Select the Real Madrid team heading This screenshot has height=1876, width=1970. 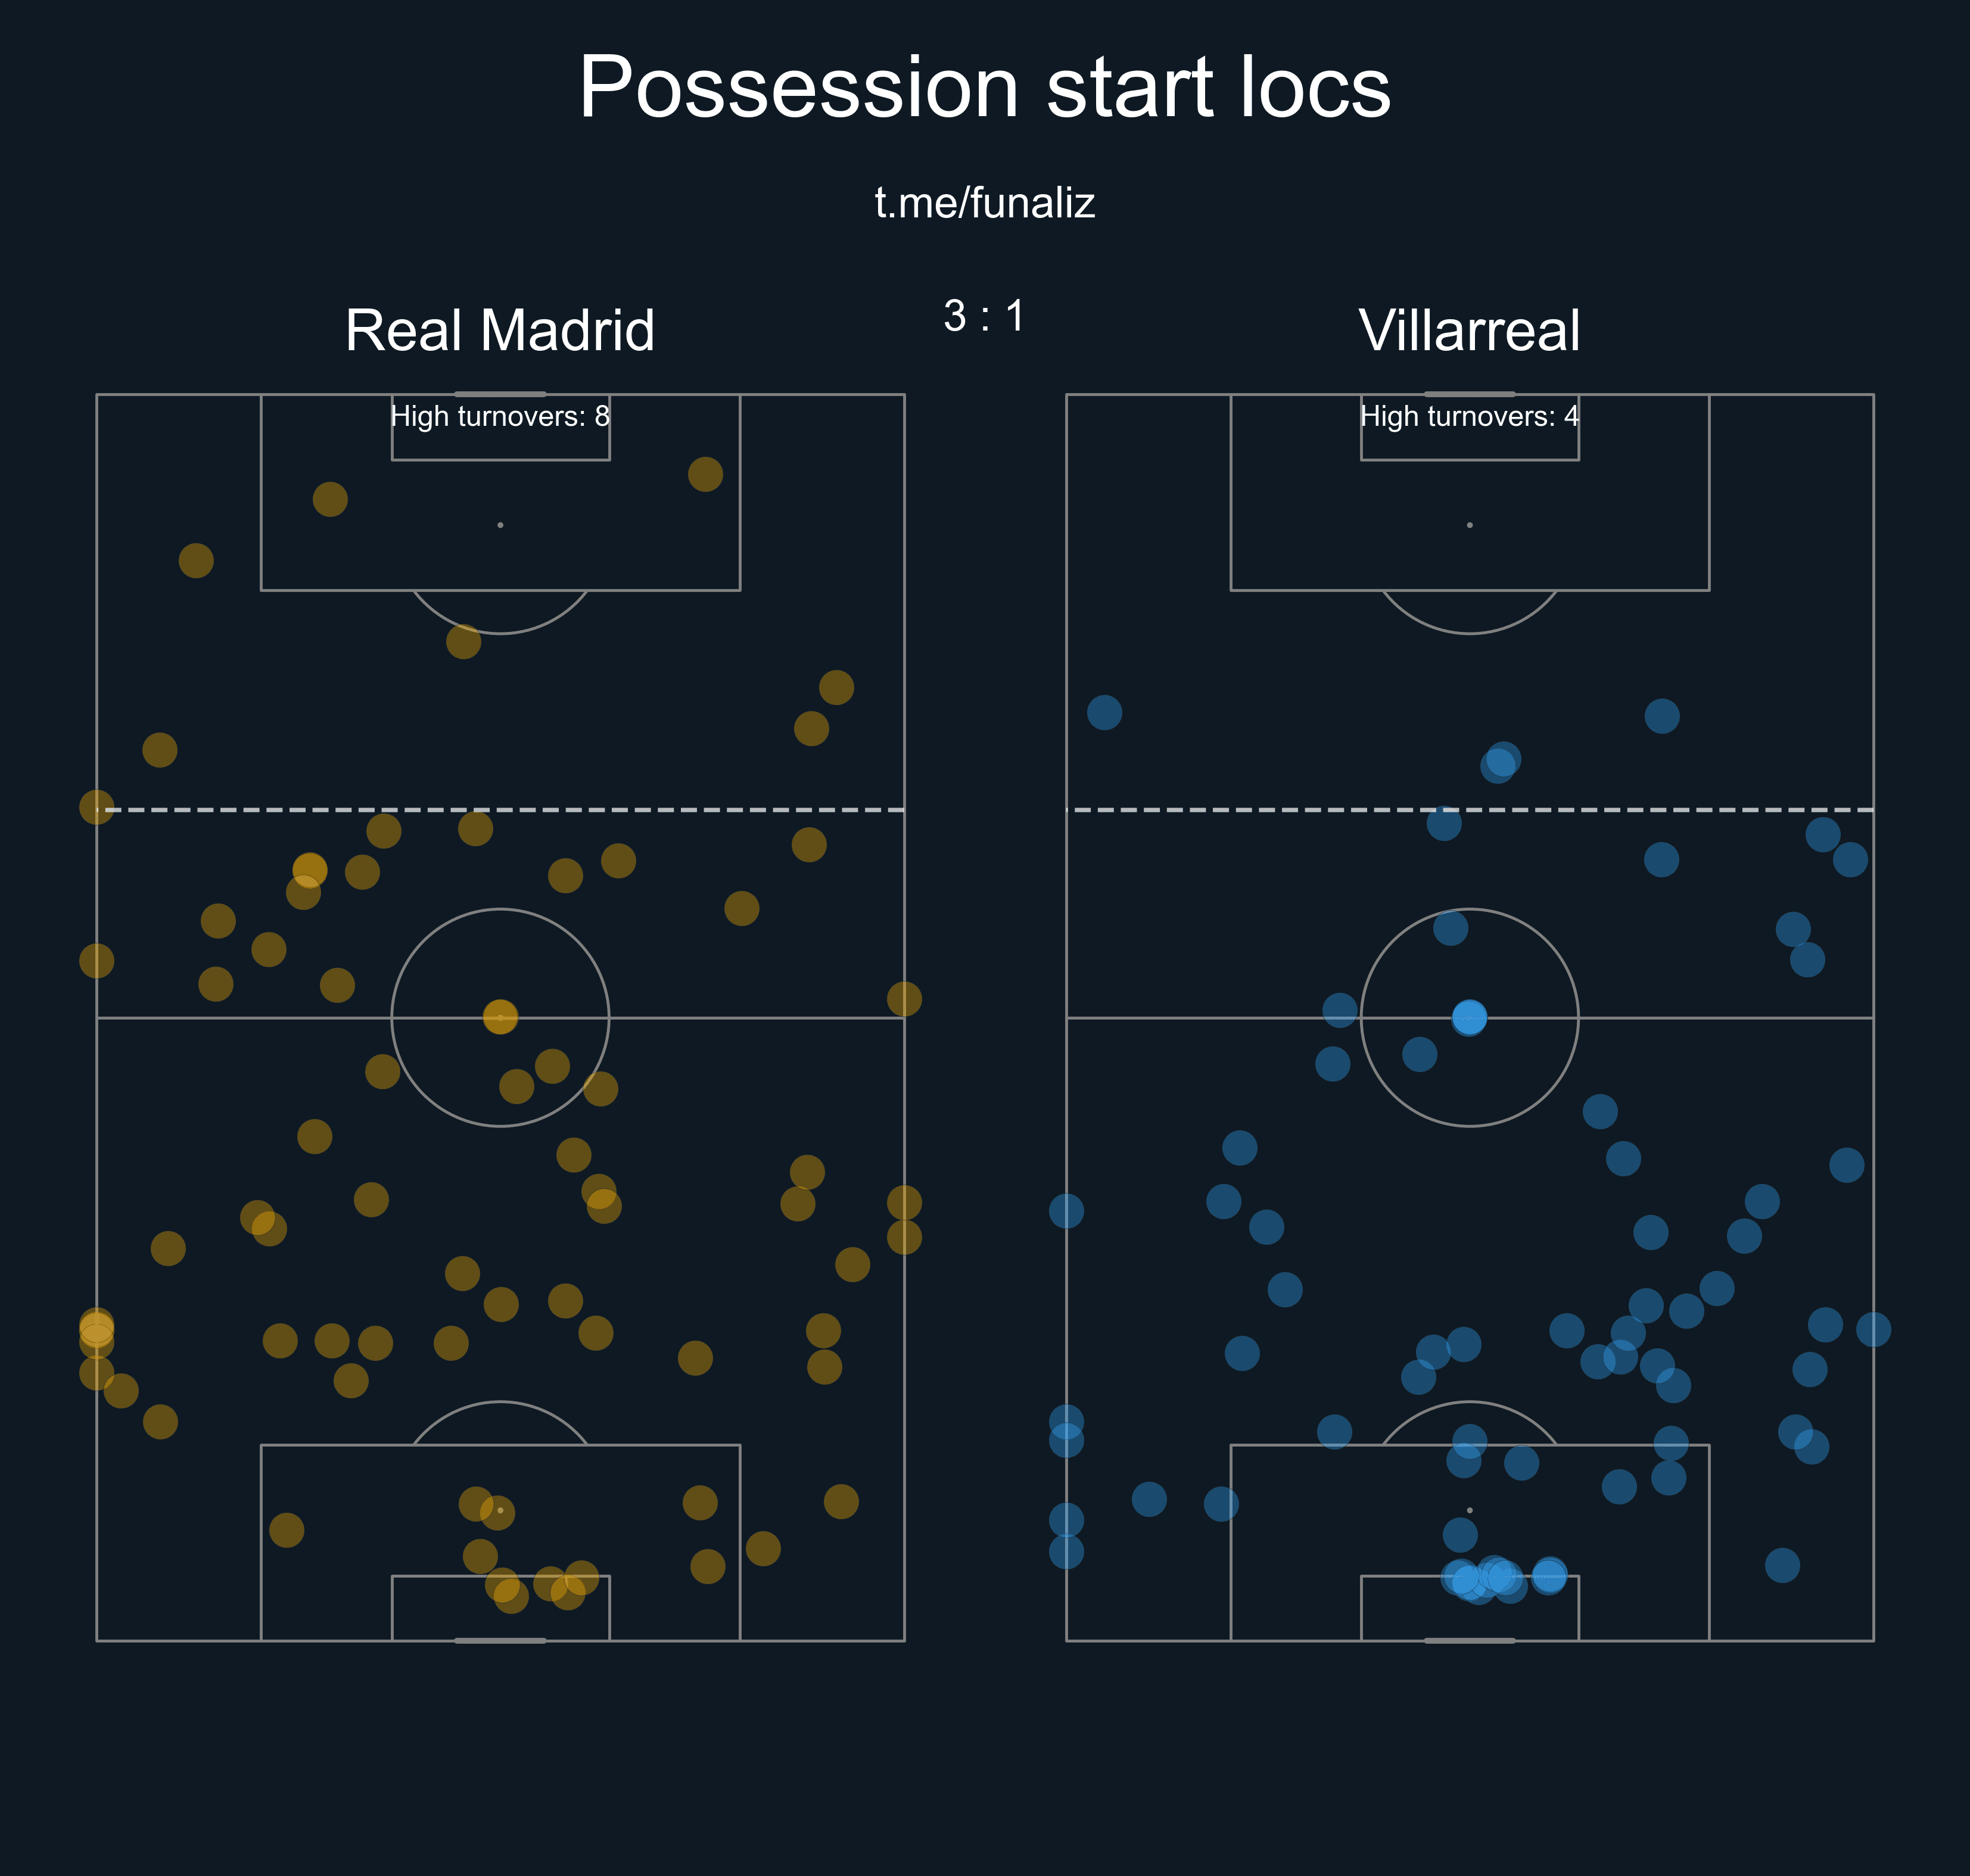pos(499,330)
